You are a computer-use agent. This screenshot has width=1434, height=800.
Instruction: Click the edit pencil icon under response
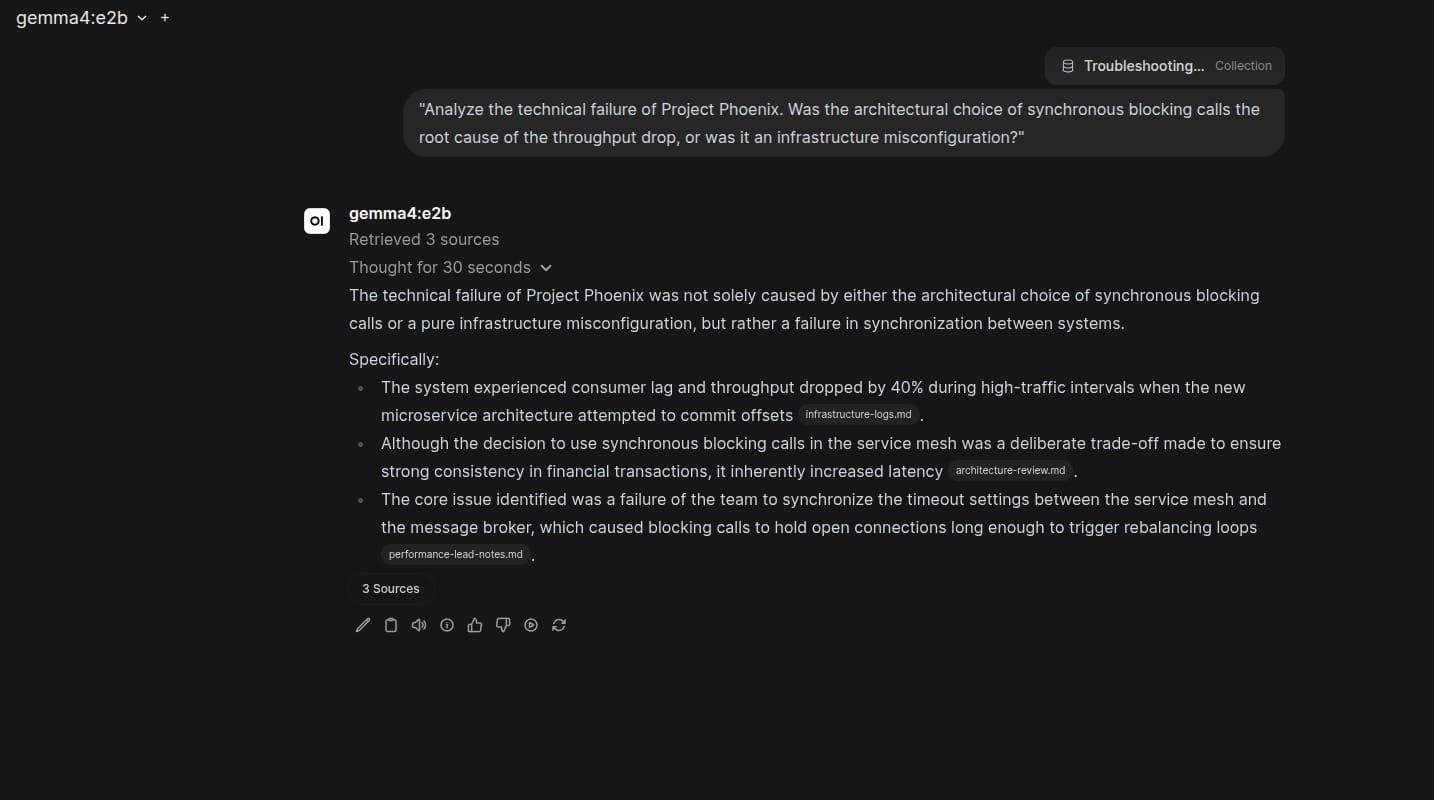(363, 625)
